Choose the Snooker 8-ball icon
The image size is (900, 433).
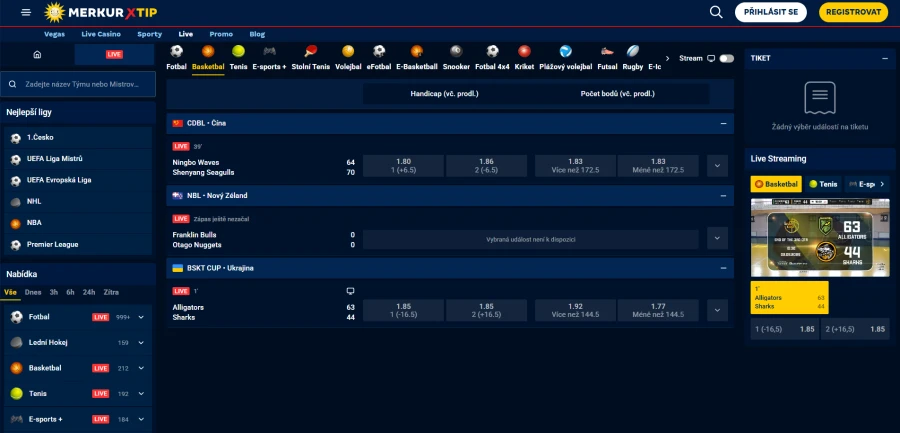(x=456, y=51)
